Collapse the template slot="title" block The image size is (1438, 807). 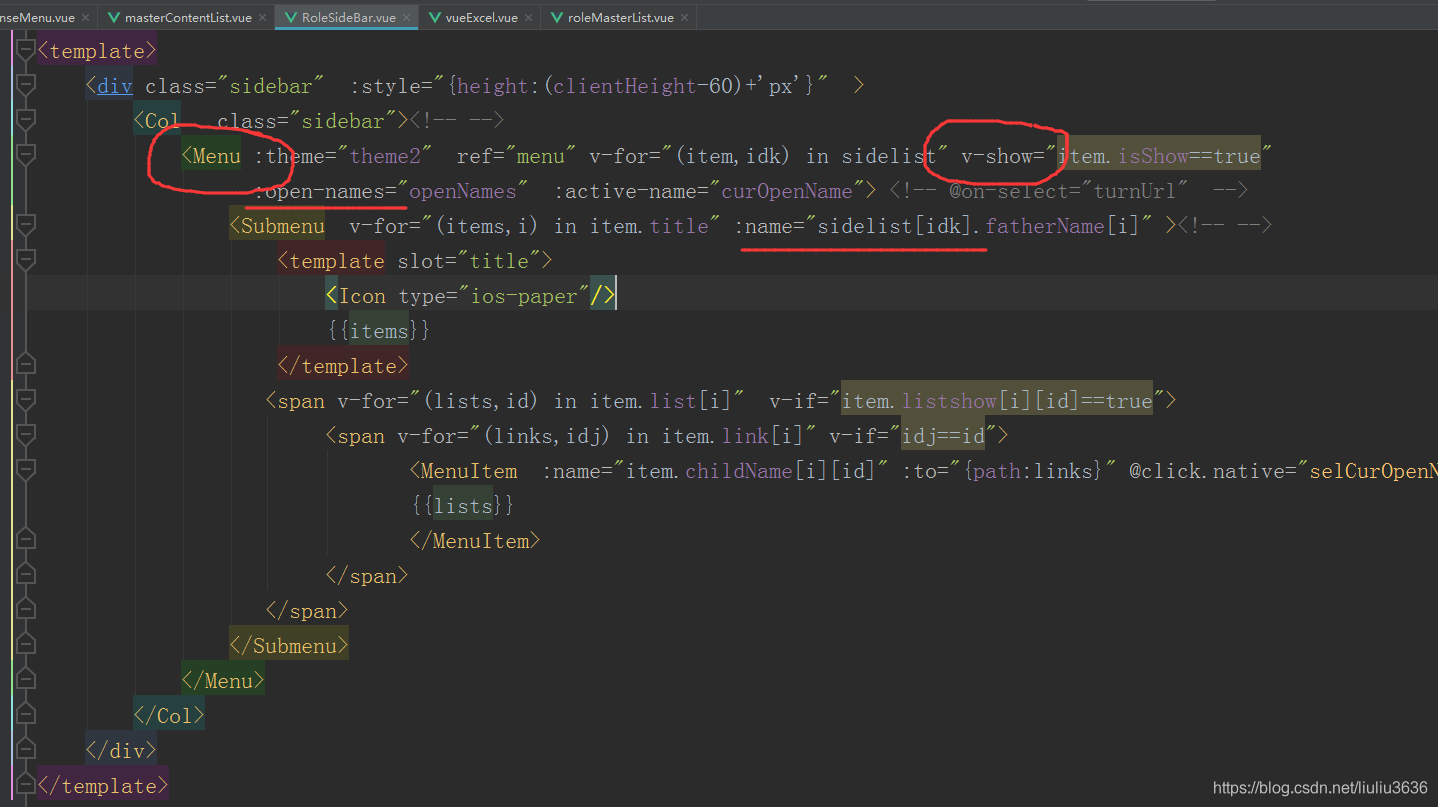[x=26, y=261]
